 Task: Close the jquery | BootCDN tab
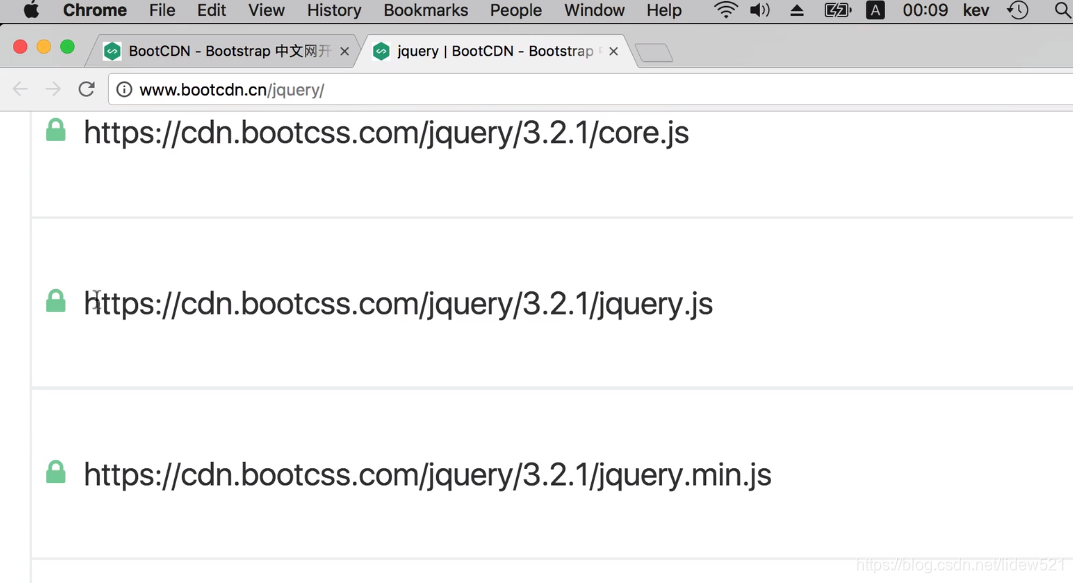tap(613, 51)
